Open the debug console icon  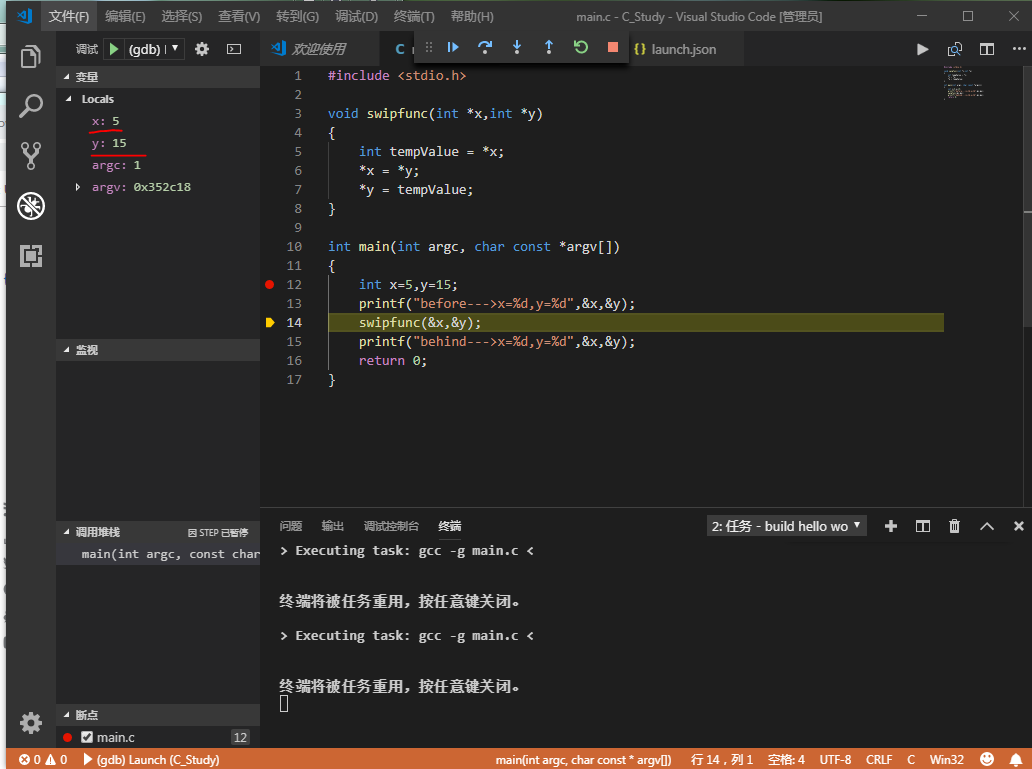point(234,49)
